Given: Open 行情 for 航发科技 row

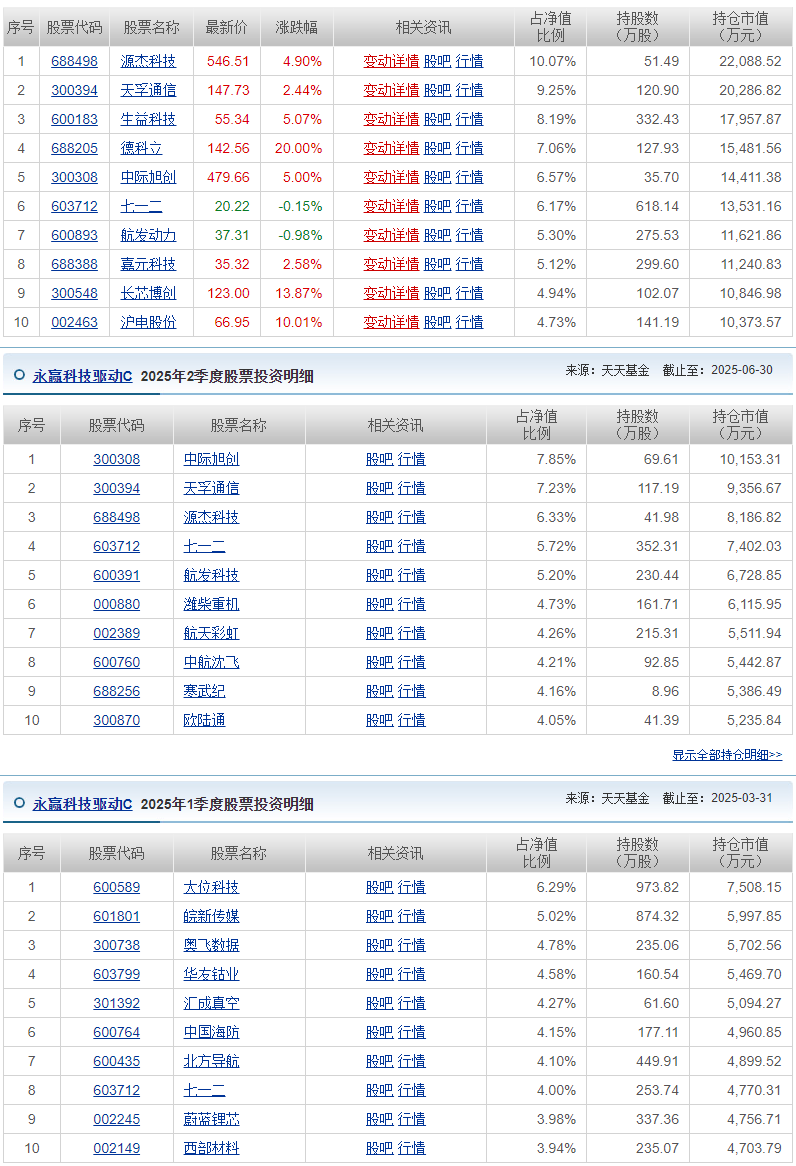Looking at the screenshot, I should point(411,576).
